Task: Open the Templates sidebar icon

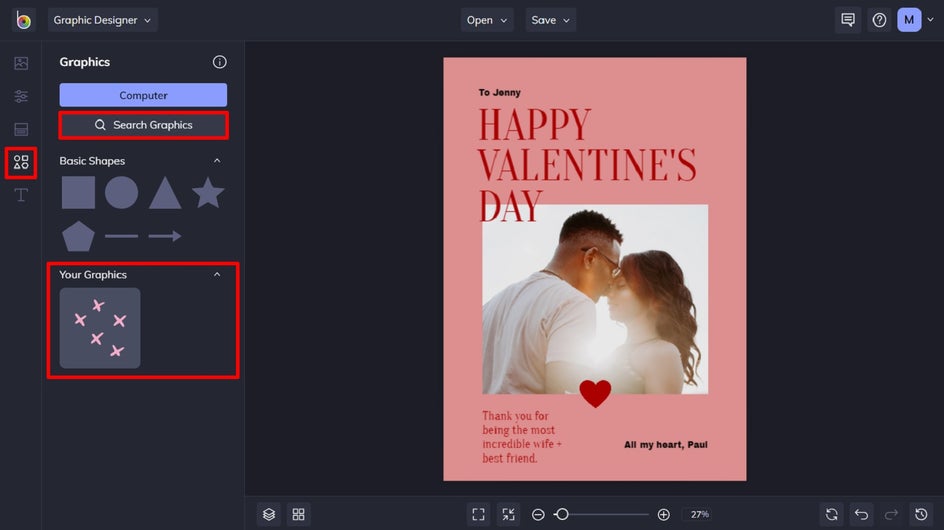Action: pyautogui.click(x=21, y=129)
